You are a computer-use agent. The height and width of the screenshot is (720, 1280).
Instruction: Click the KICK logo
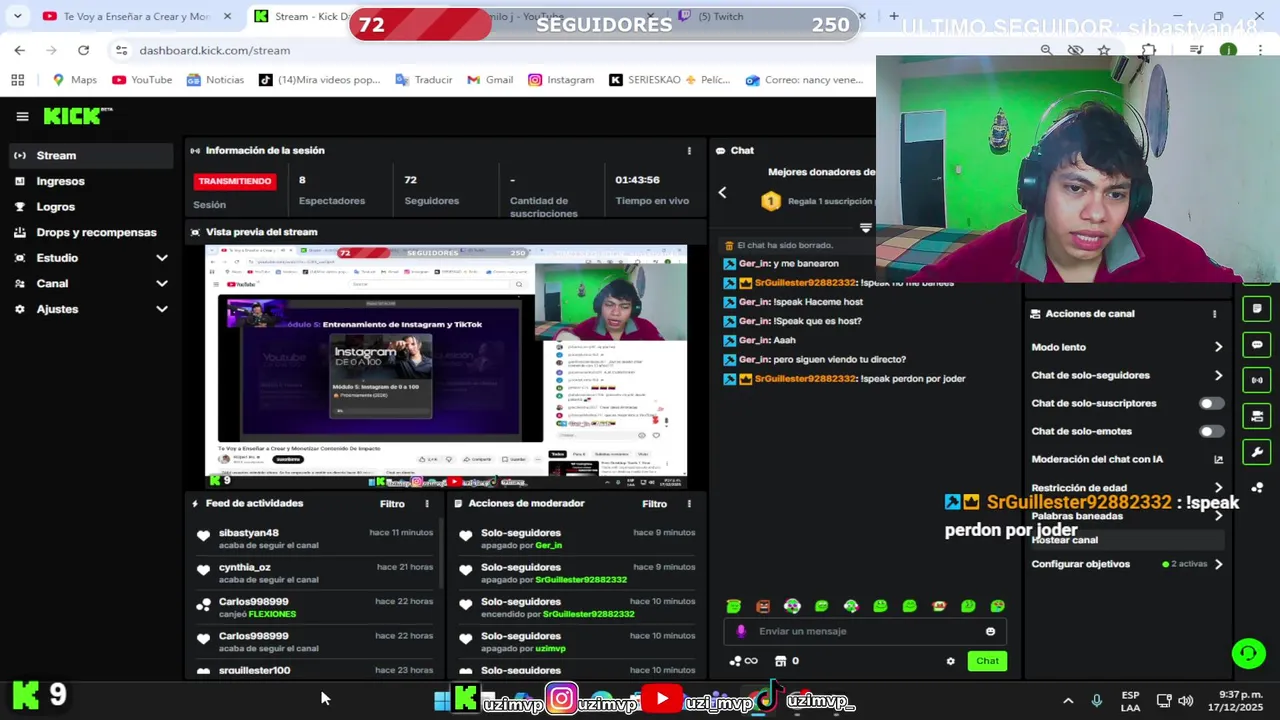pos(77,116)
